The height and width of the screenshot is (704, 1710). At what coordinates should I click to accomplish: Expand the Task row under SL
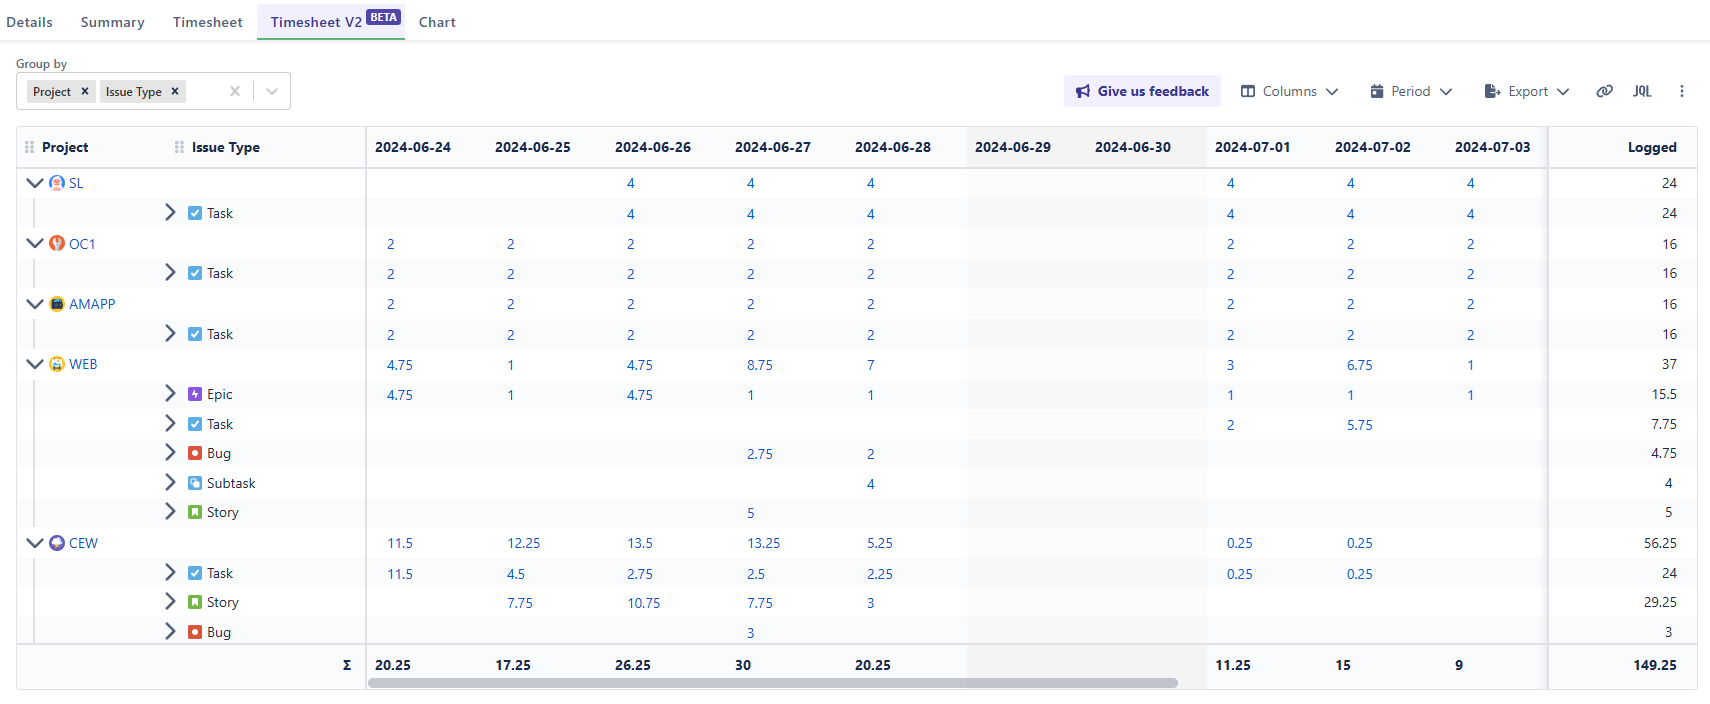coord(170,213)
